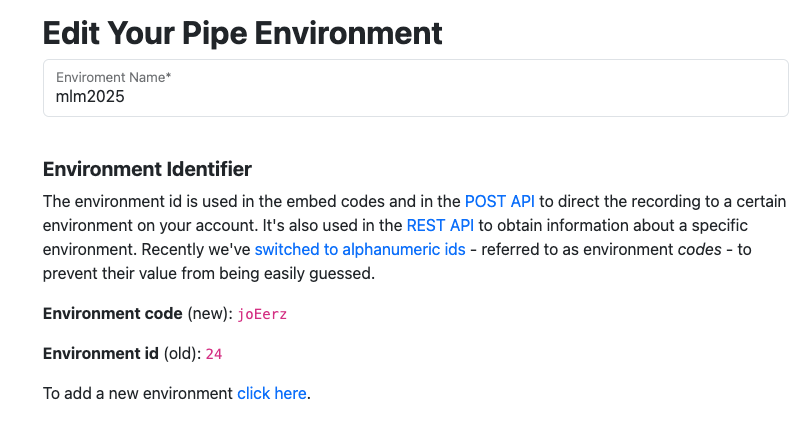Click the bold Environment id label
Screen dimensions: 805x432
click(99, 354)
